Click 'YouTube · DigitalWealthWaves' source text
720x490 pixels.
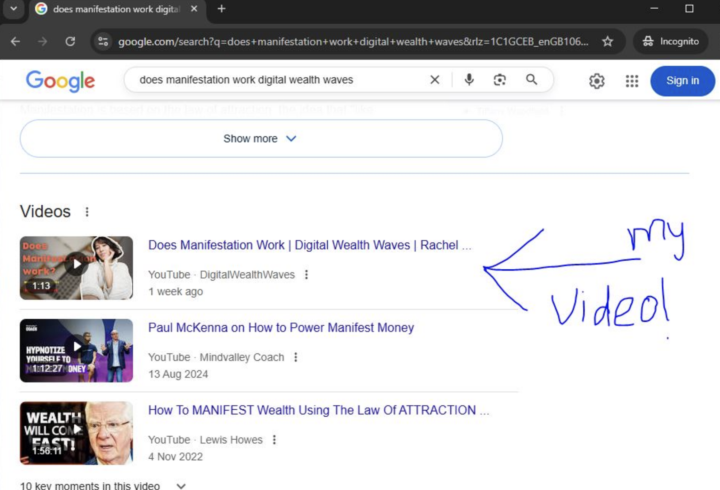221,275
